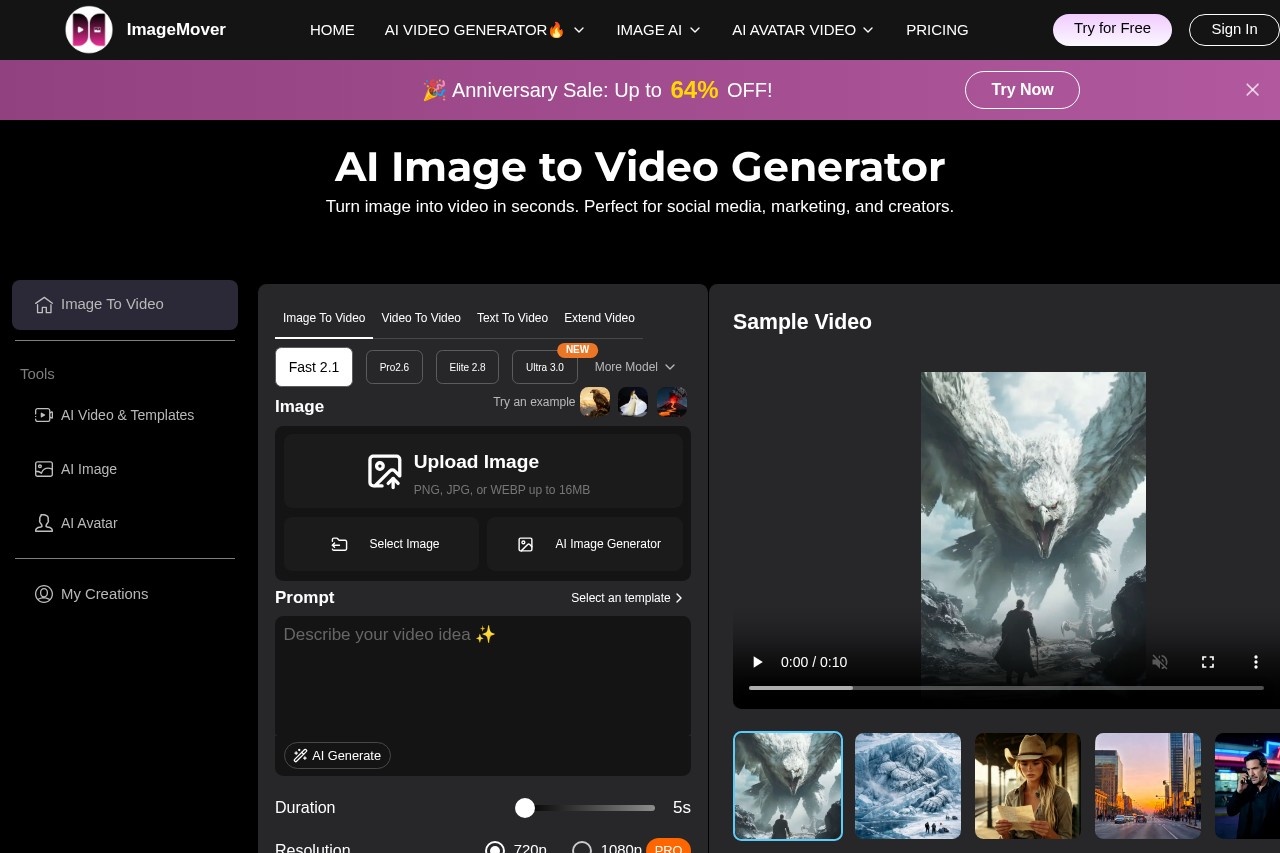Choose the Pro2.6 model
This screenshot has width=1280, height=853.
coord(394,367)
